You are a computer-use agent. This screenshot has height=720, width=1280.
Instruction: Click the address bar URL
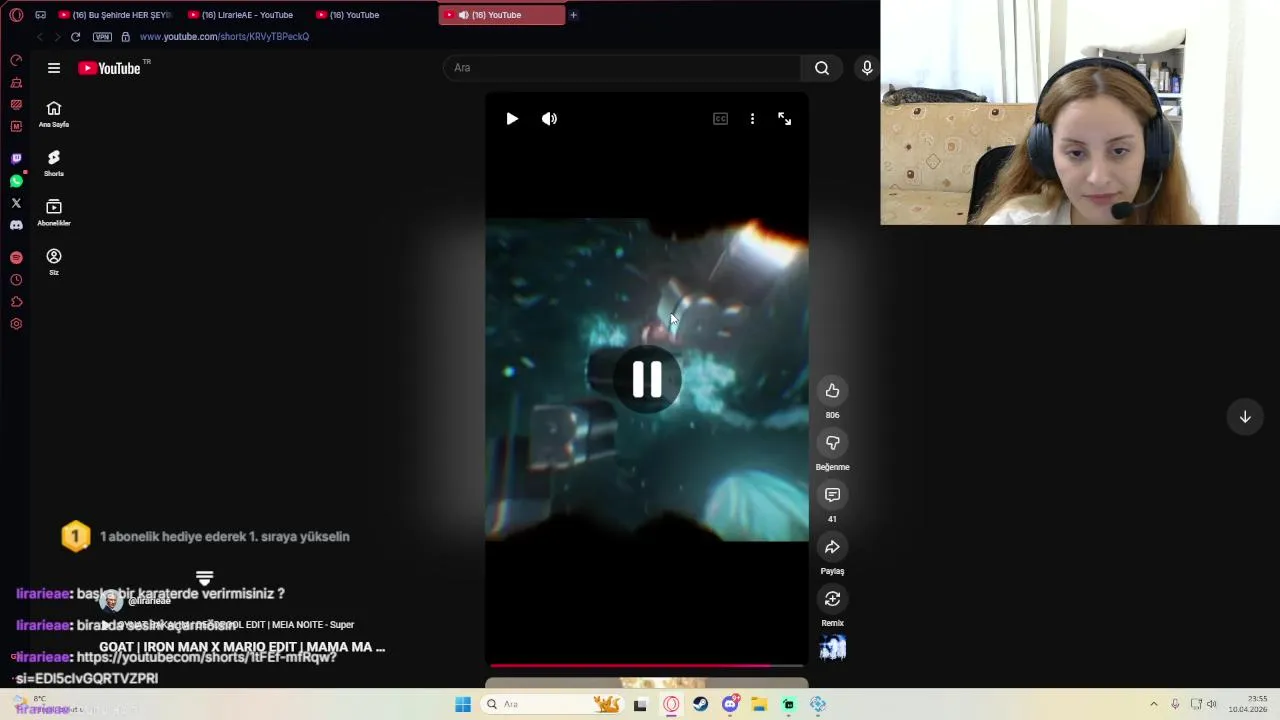pyautogui.click(x=224, y=37)
